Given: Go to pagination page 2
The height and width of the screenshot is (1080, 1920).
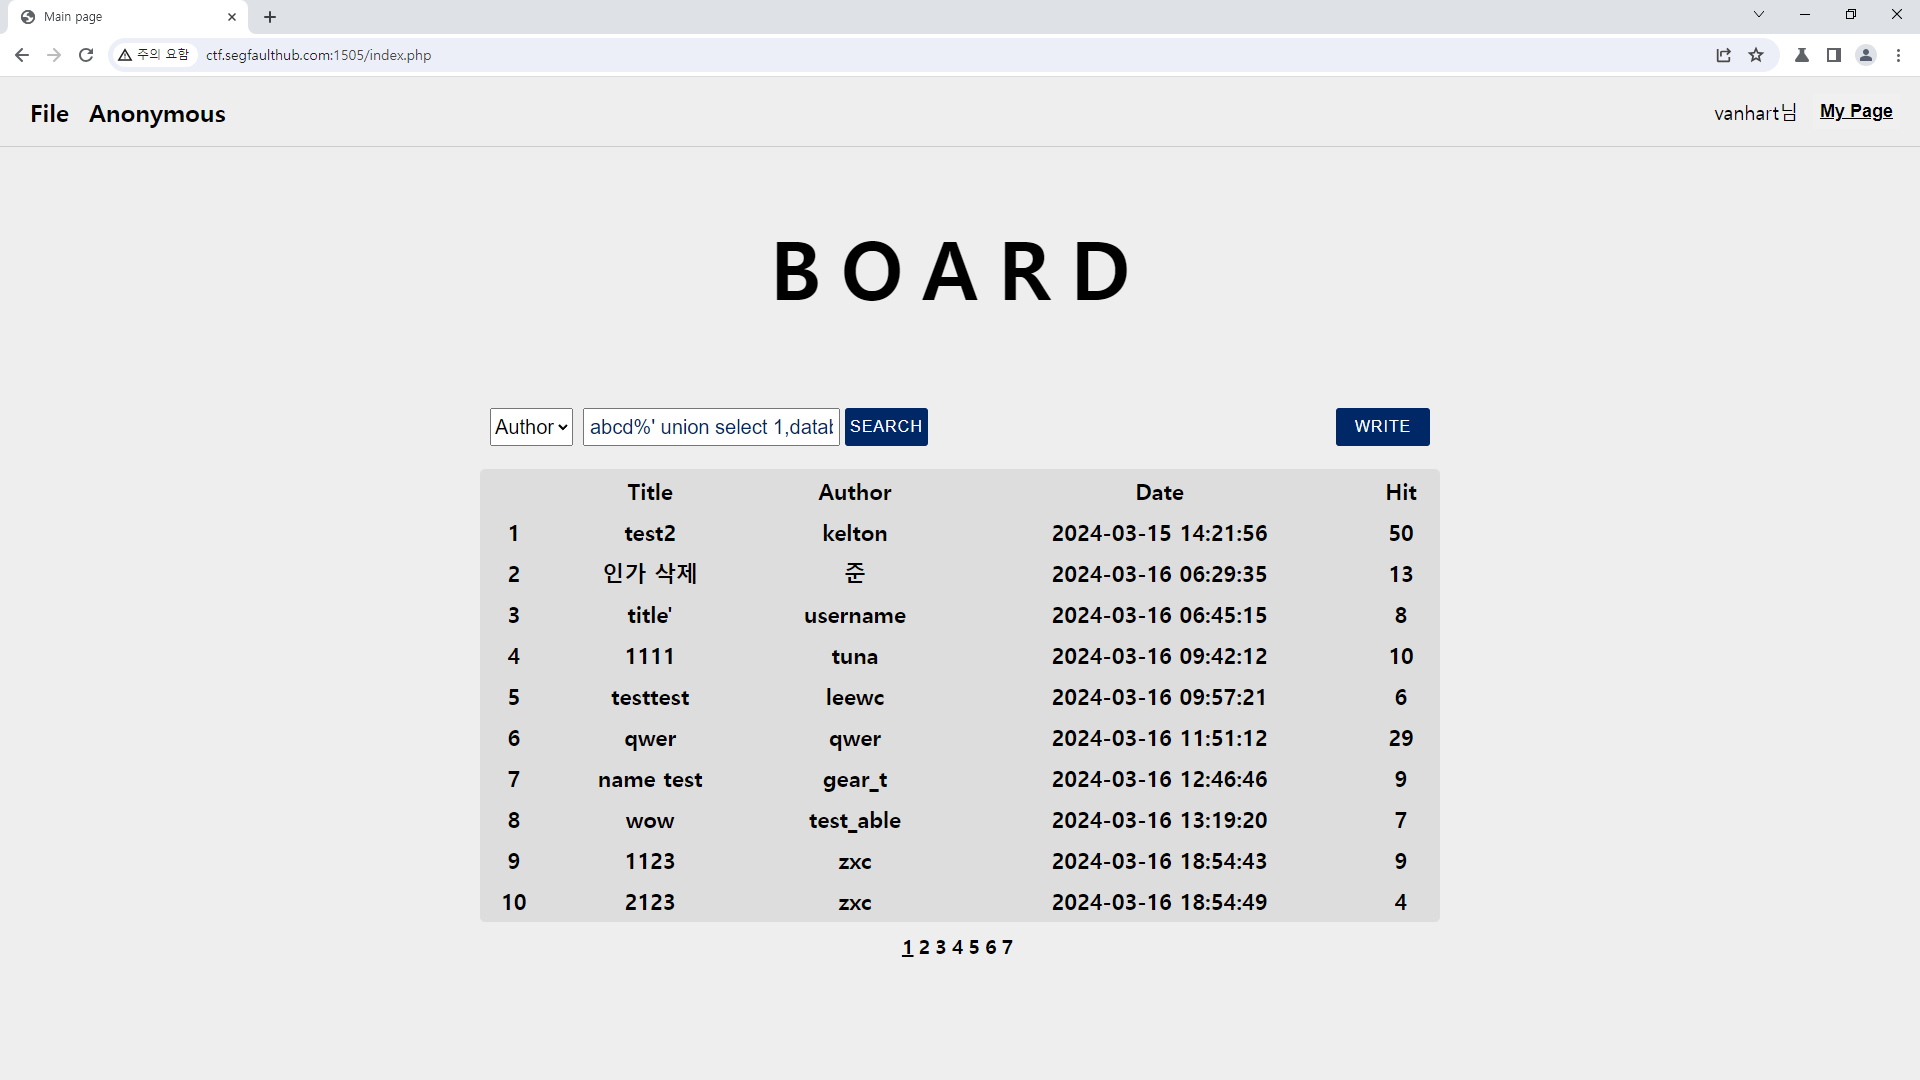Looking at the screenshot, I should [924, 947].
